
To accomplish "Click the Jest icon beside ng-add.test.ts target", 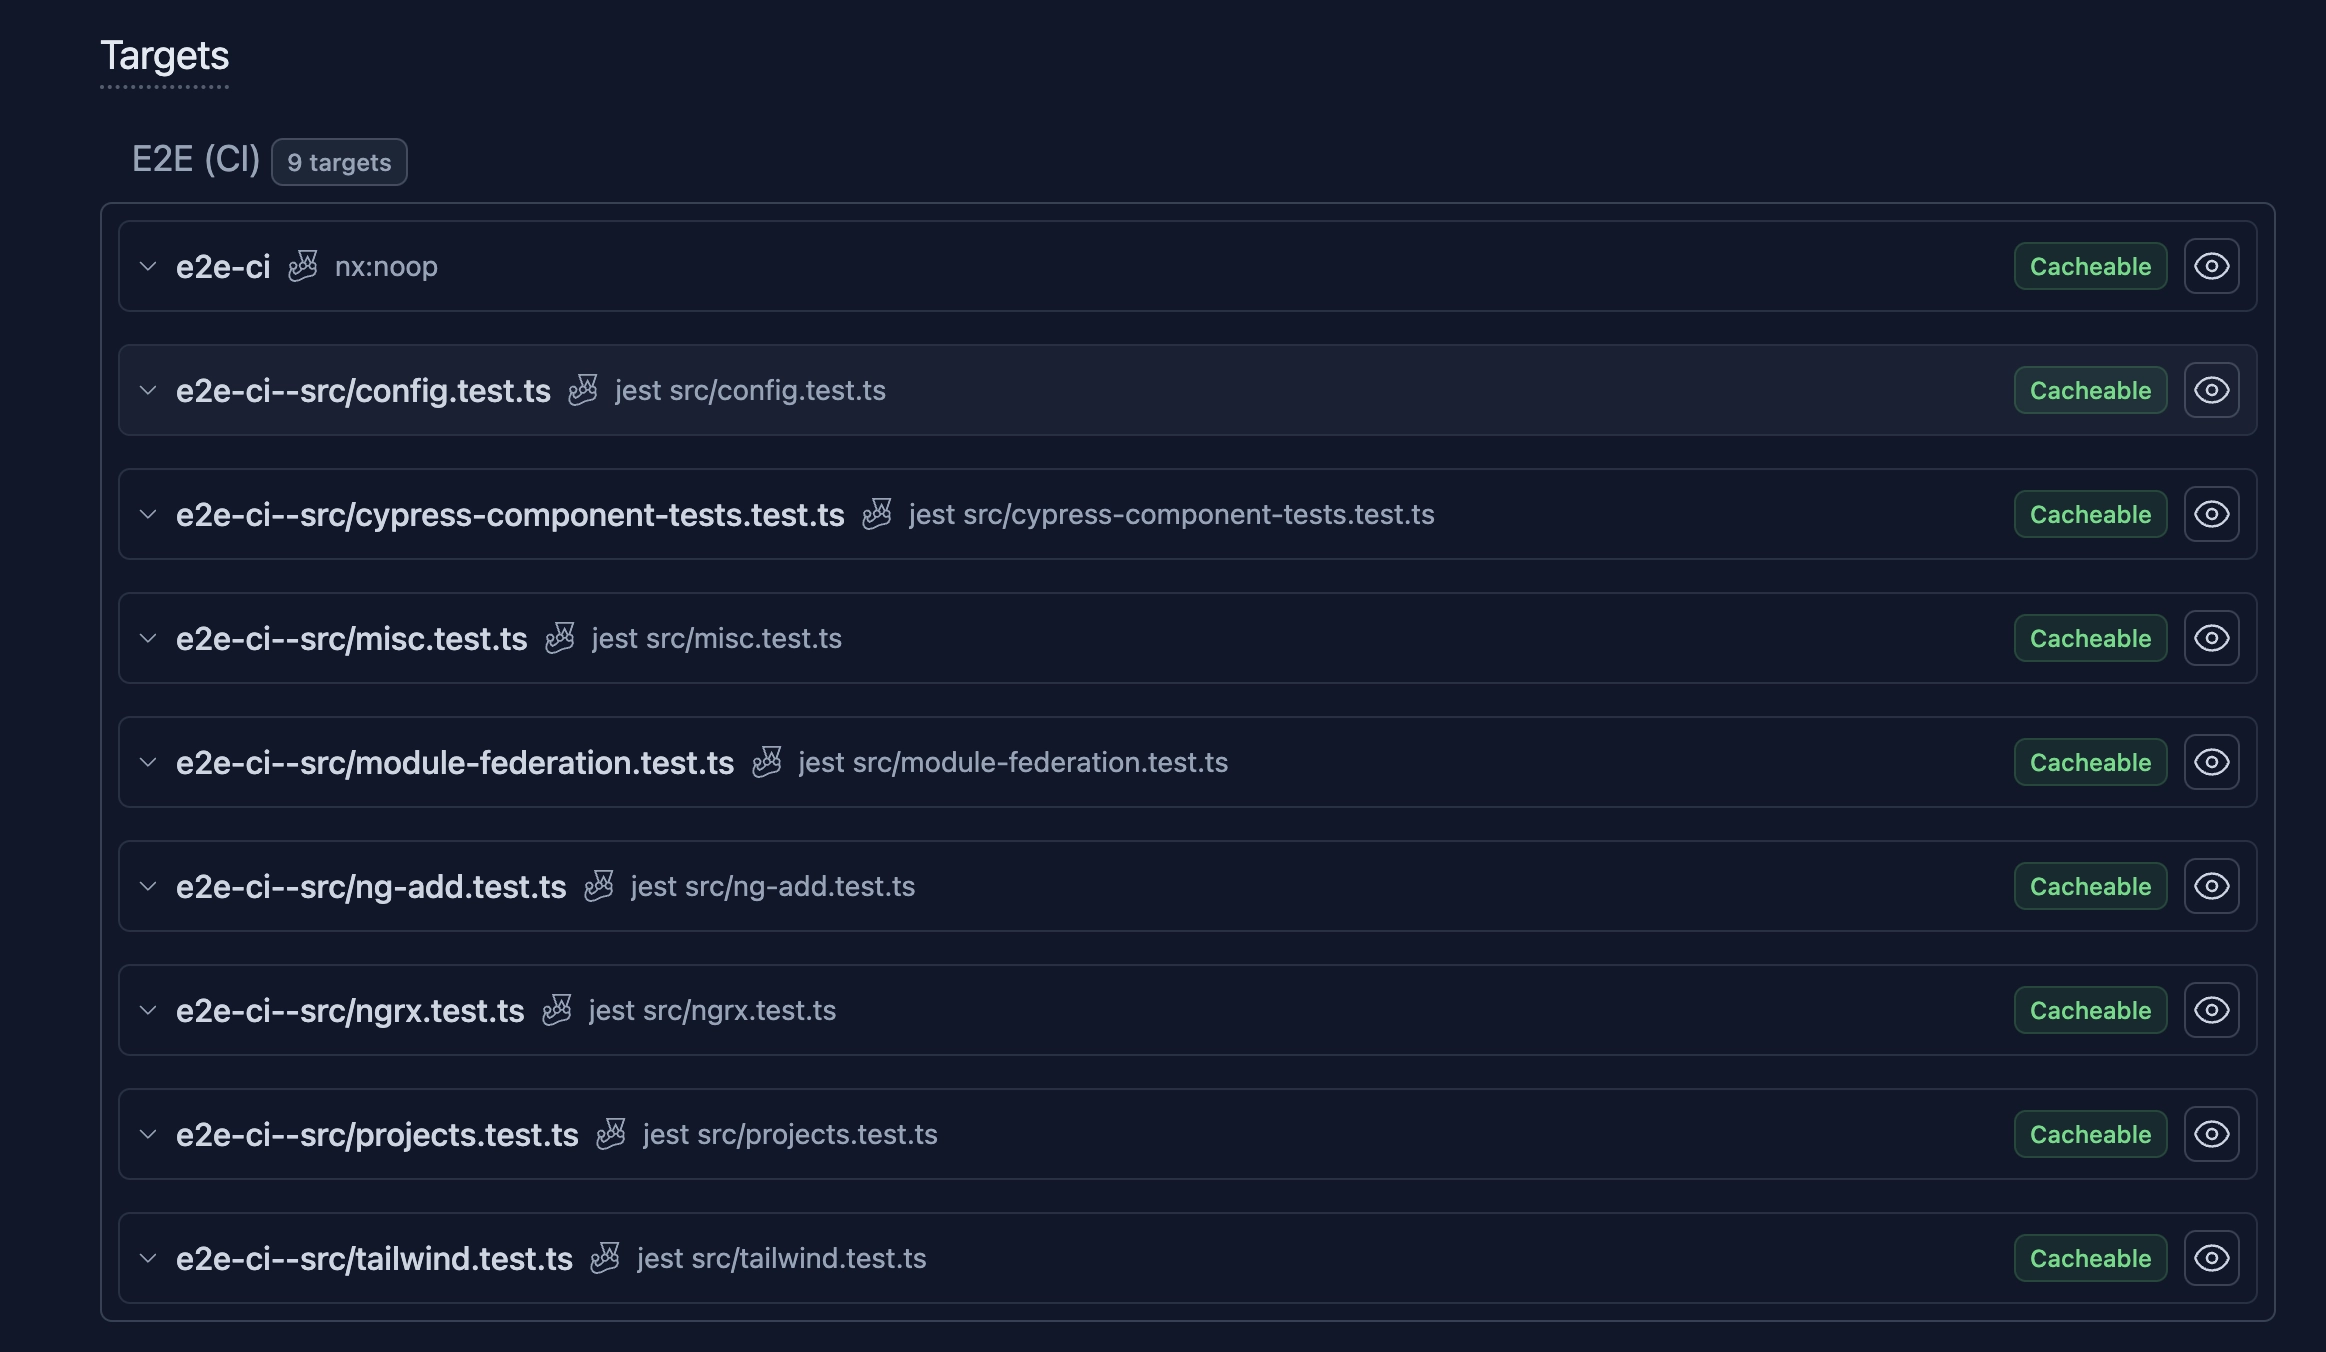I will [x=599, y=886].
